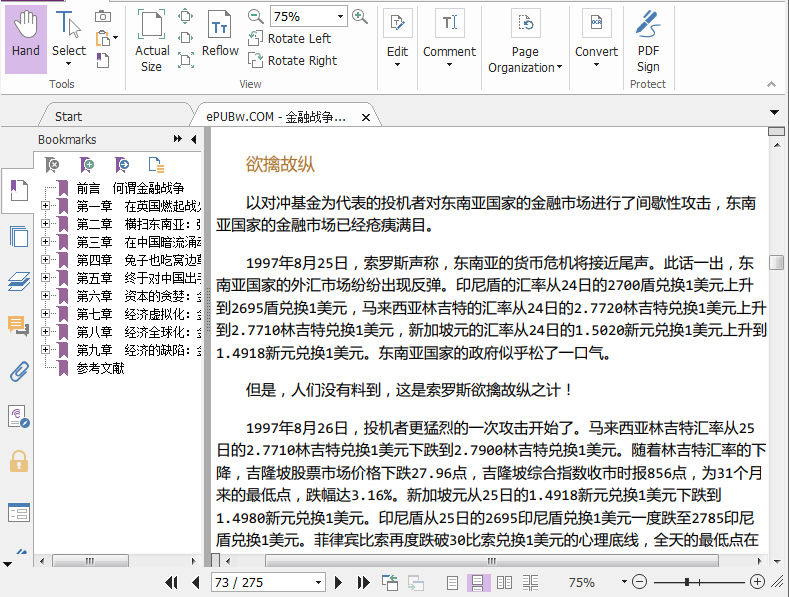Open the Comments sidebar panel
Image resolution: width=789 pixels, height=597 pixels.
19,326
